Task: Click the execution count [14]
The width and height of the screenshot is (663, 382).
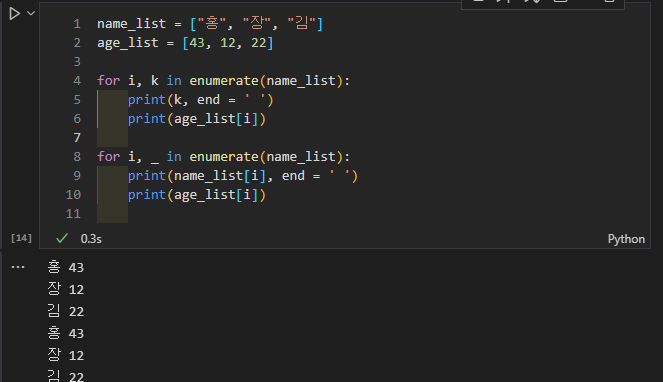Action: 21,238
